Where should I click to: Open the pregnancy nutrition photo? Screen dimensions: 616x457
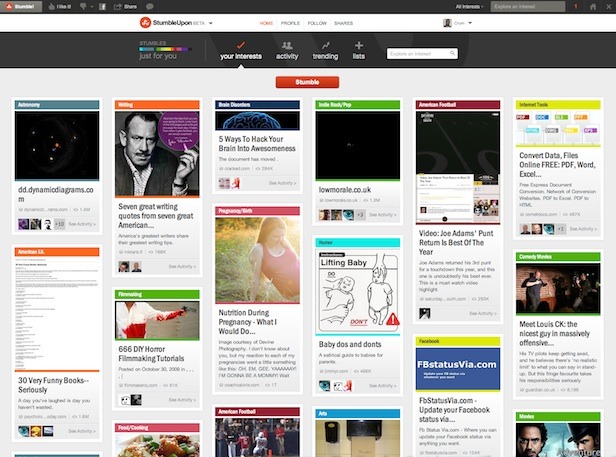pyautogui.click(x=257, y=260)
